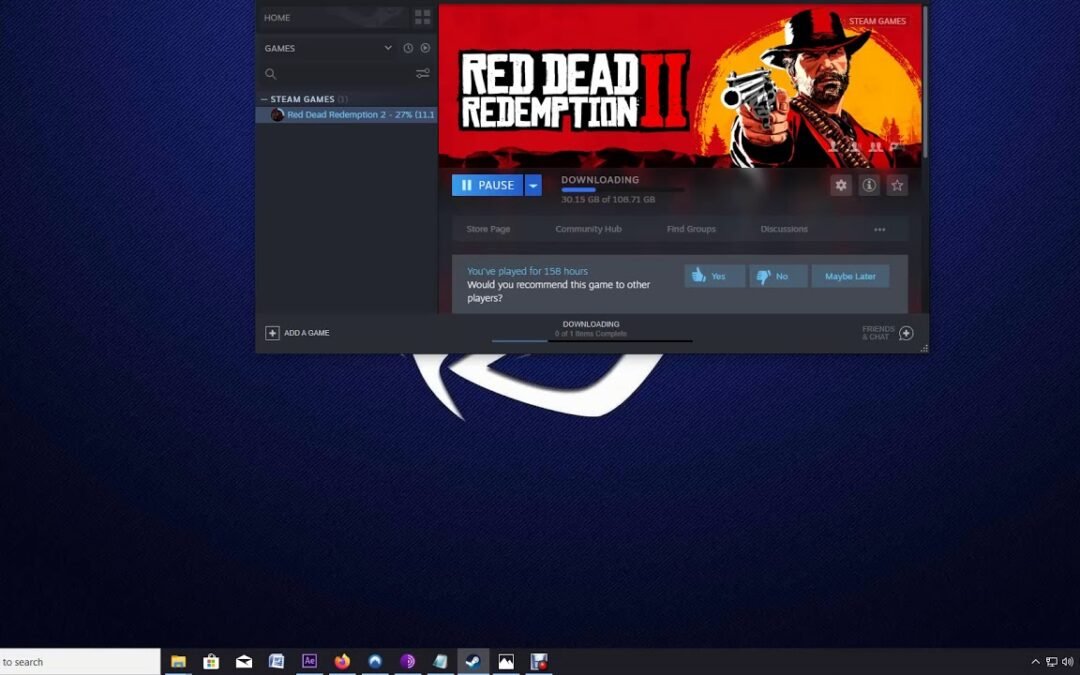Open File Explorer from taskbar
The height and width of the screenshot is (675, 1080).
point(178,662)
